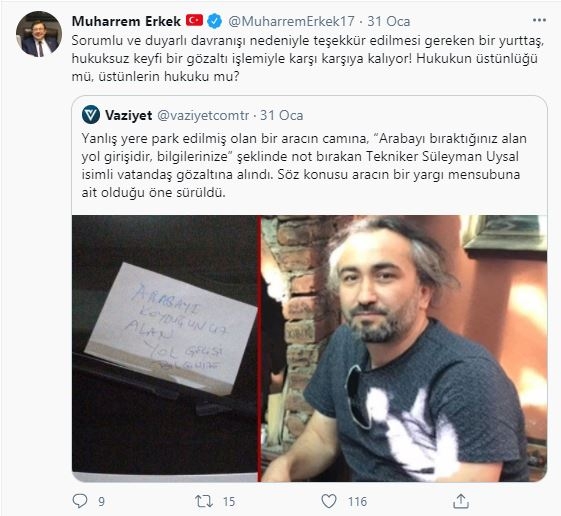Open the handwritten note photo

coord(165,348)
